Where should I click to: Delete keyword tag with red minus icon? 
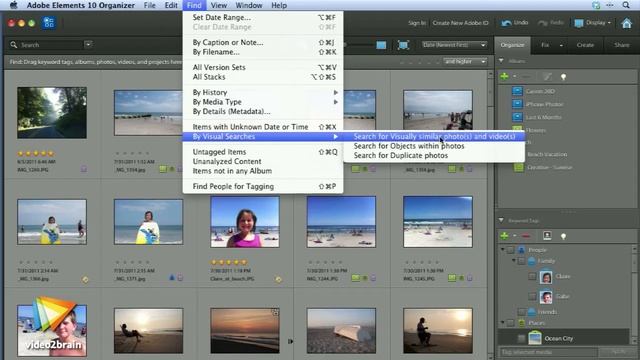(x=526, y=236)
